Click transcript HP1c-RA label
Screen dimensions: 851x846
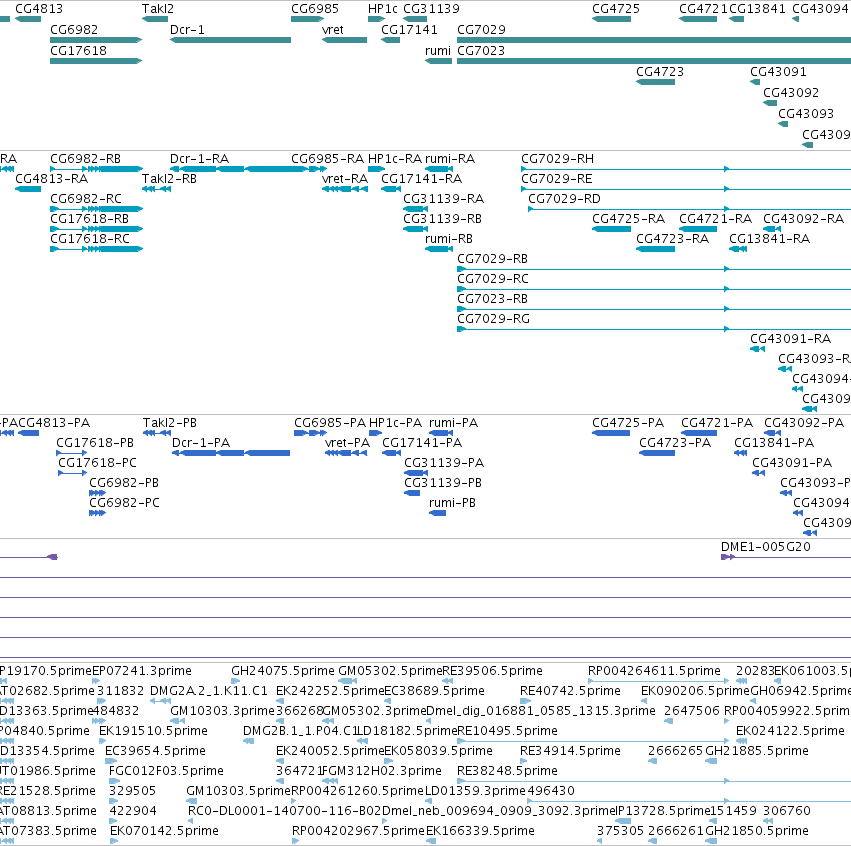pos(395,159)
